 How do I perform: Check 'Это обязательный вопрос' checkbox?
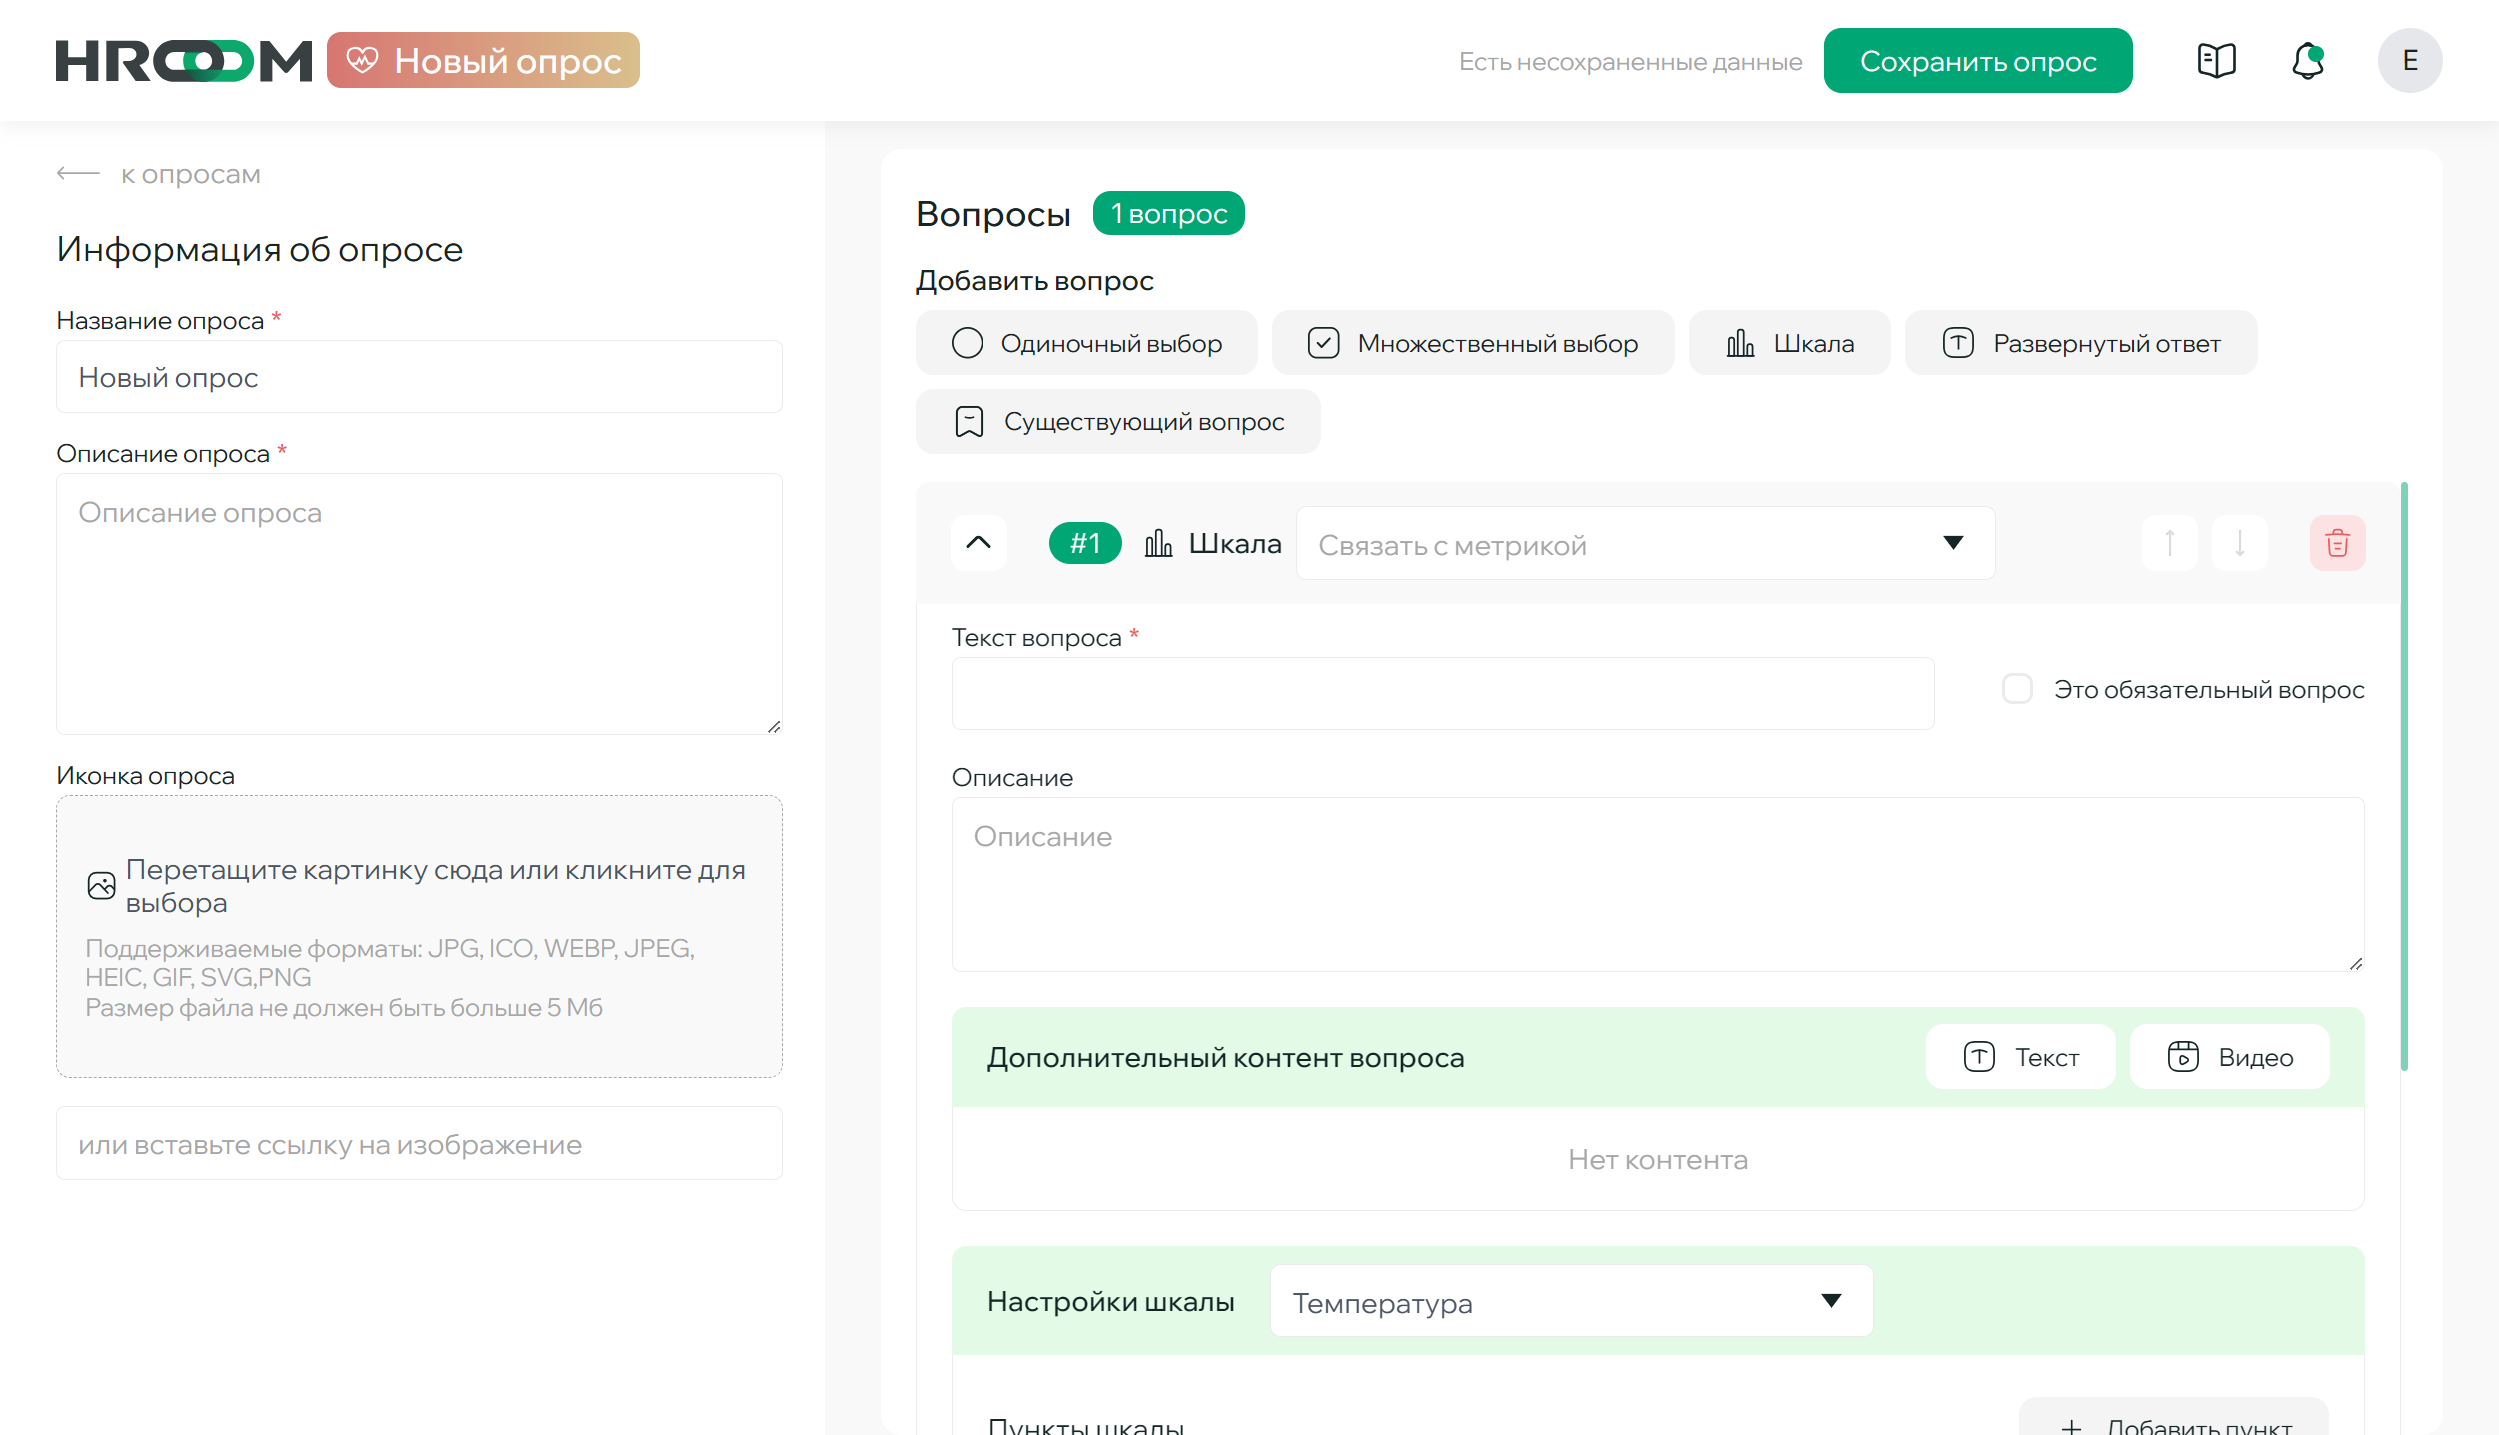click(2017, 689)
